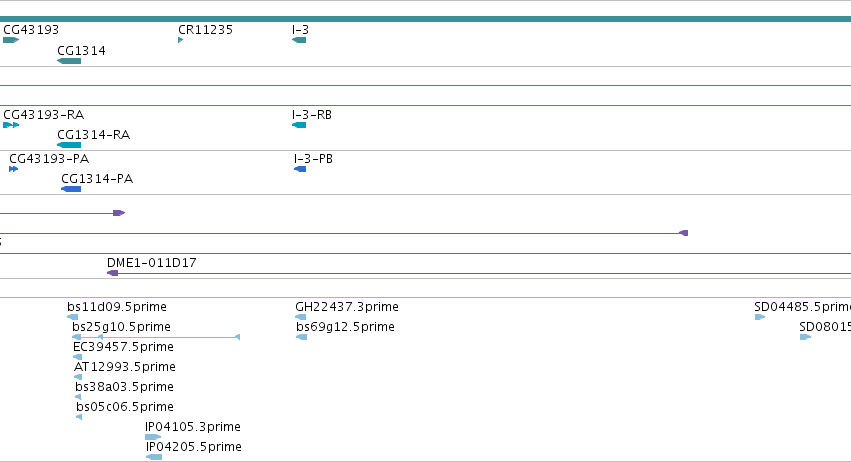Image resolution: width=851 pixels, height=462 pixels.
Task: Select the CG1314-PA protein arrow
Action: click(71, 189)
